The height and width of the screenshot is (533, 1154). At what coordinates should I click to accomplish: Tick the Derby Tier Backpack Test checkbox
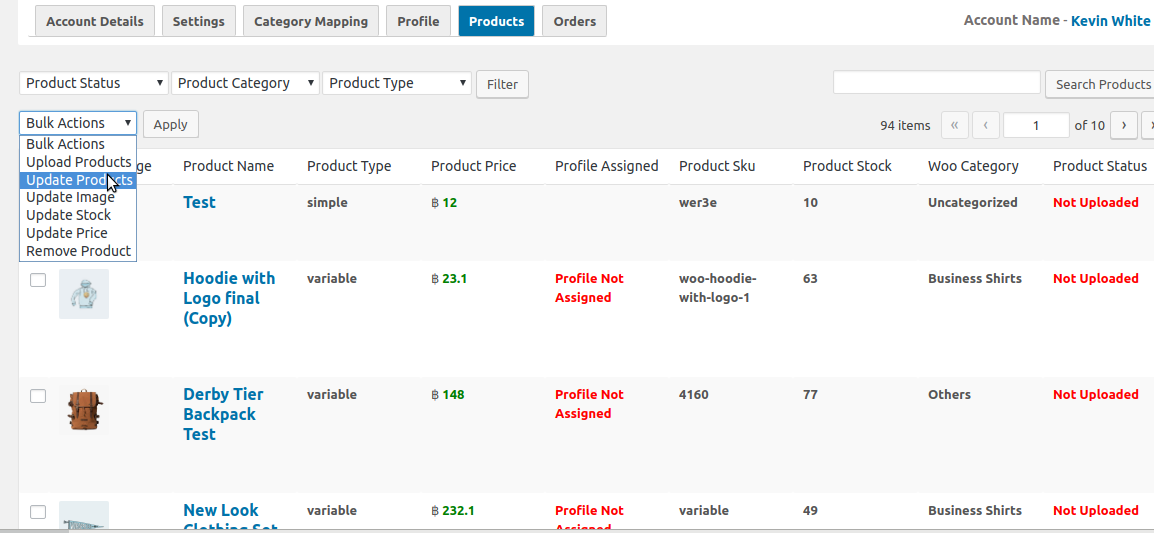click(38, 396)
